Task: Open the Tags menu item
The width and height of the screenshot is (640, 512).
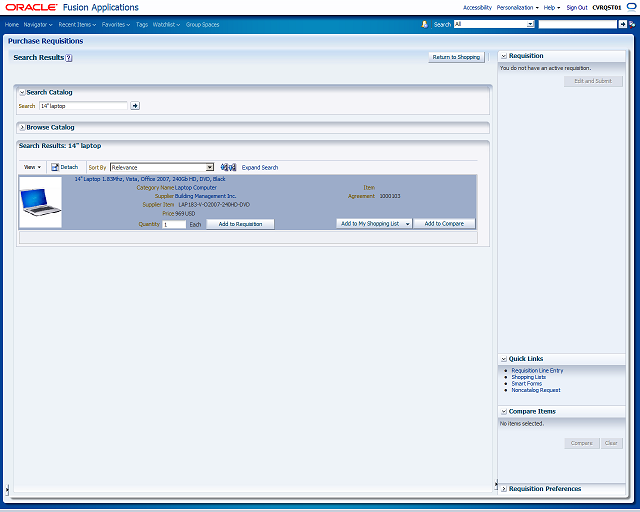Action: tap(142, 24)
